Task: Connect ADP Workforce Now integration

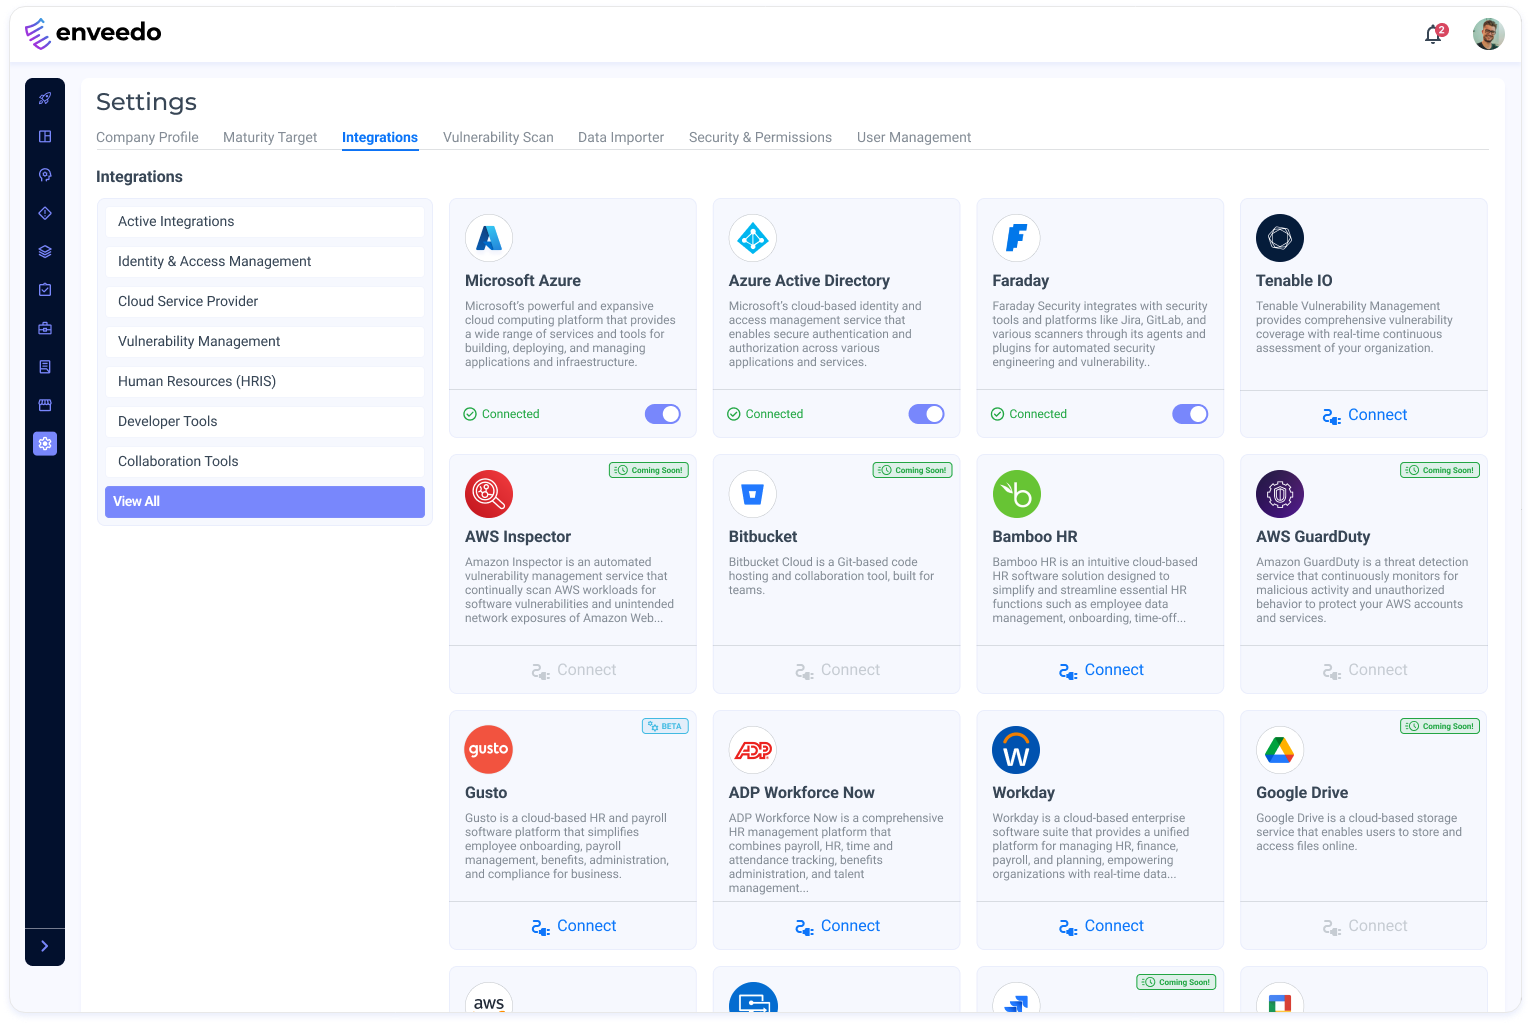Action: point(837,926)
